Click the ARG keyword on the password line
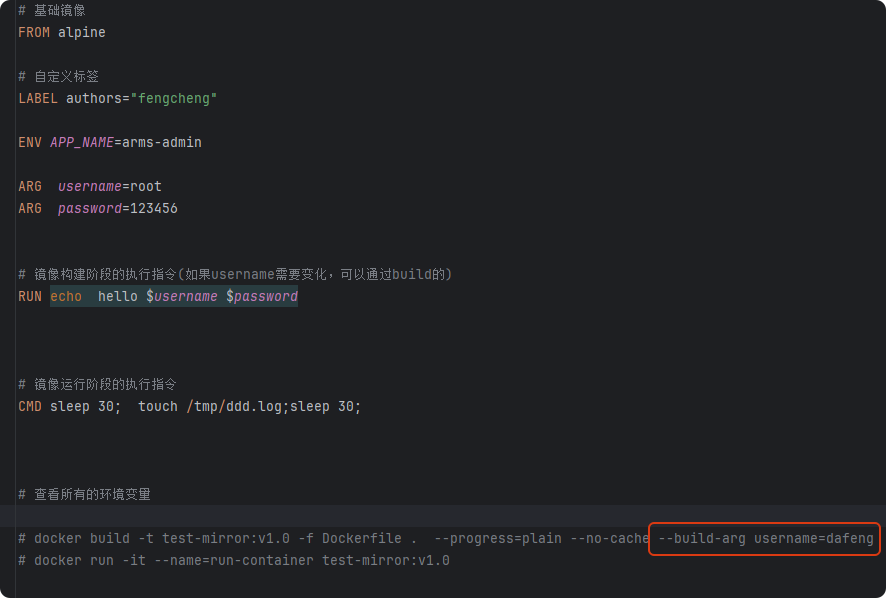This screenshot has width=886, height=598. (30, 209)
